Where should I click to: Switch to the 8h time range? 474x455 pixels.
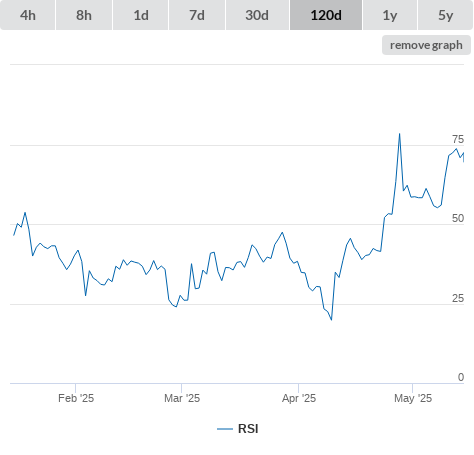tap(84, 15)
